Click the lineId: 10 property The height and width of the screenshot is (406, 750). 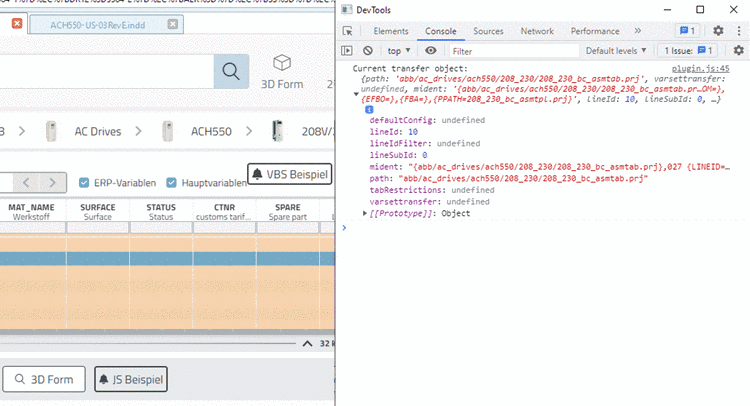coord(393,132)
